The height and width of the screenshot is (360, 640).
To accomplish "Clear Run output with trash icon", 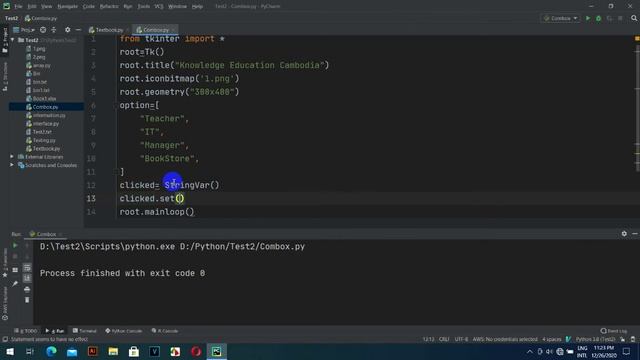I will tap(27, 300).
